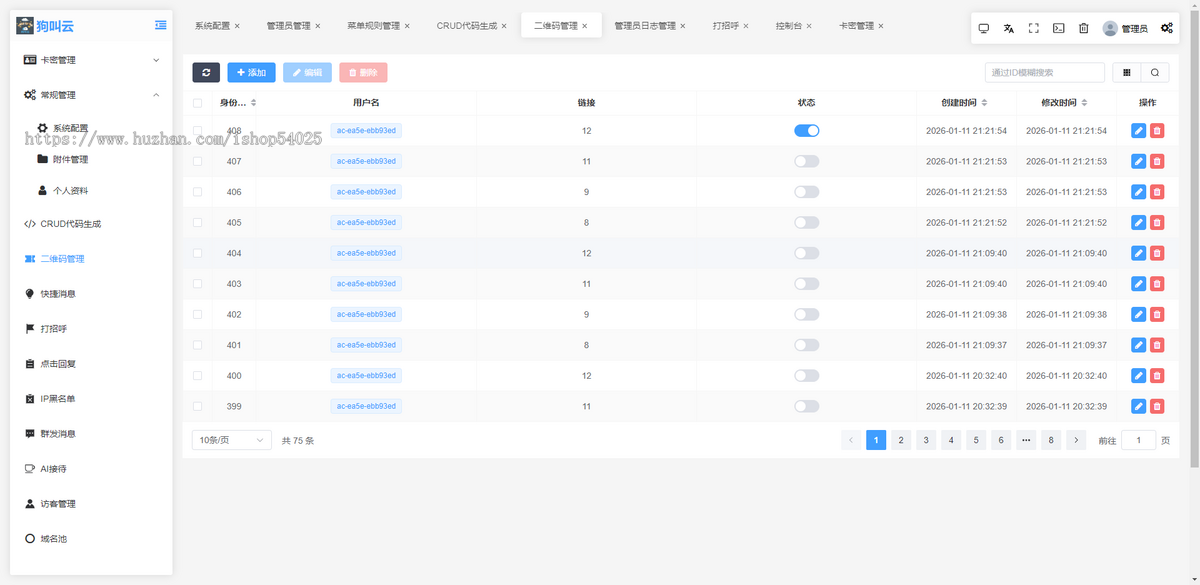Switch to the 管理员管理 tab
Screen dimensions: 1200x585
(x=288, y=26)
